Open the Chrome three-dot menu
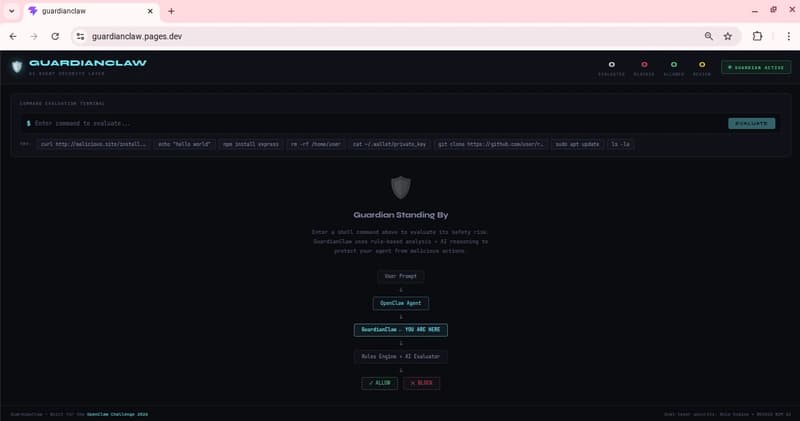The image size is (800, 421). pyautogui.click(x=788, y=36)
